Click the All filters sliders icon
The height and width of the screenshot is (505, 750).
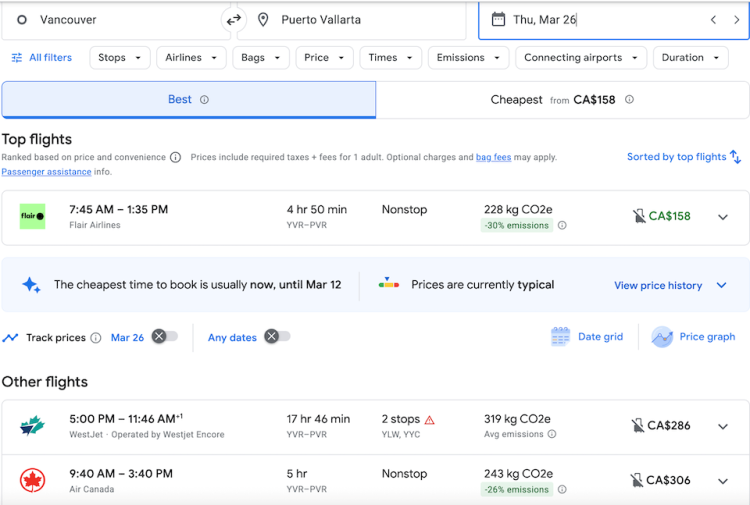pyautogui.click(x=16, y=58)
